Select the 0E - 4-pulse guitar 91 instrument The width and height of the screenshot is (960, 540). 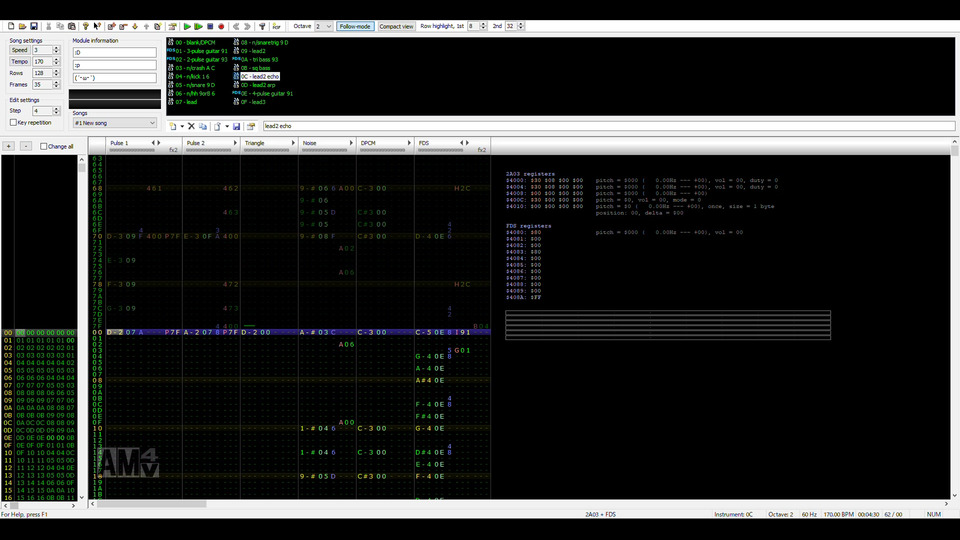click(x=264, y=93)
